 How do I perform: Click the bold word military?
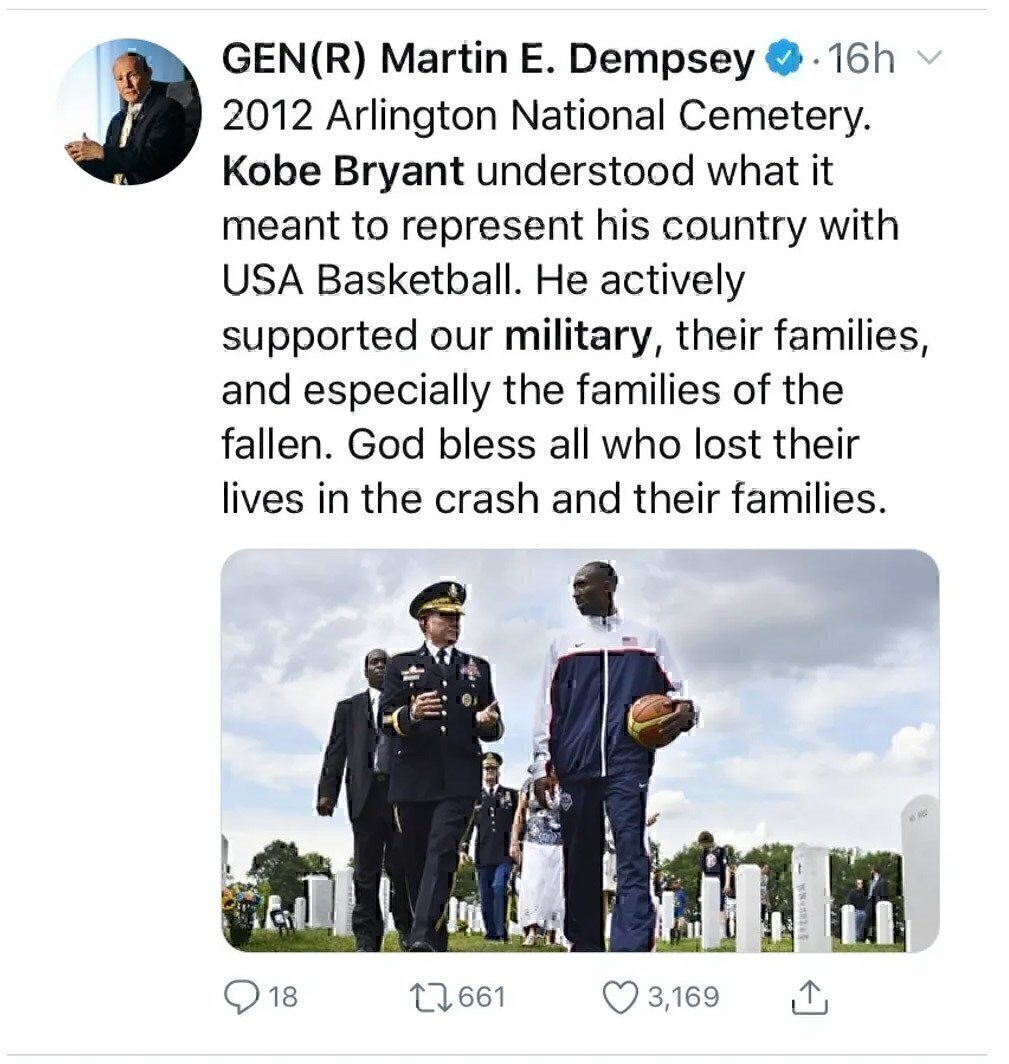tap(578, 336)
